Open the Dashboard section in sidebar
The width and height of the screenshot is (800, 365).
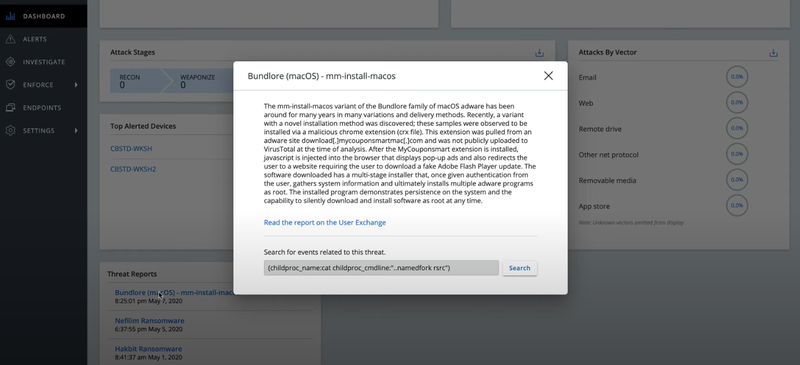click(43, 16)
